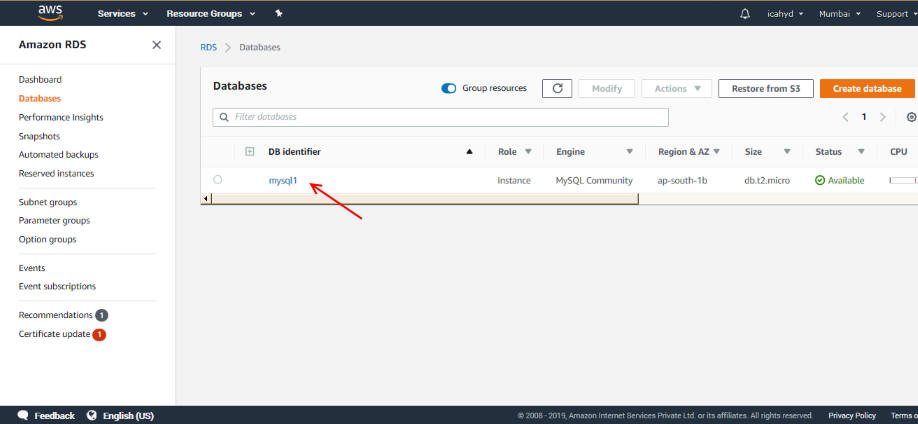Screen dimensions: 918x424
Task: Click the Create database button
Action: [x=867, y=88]
